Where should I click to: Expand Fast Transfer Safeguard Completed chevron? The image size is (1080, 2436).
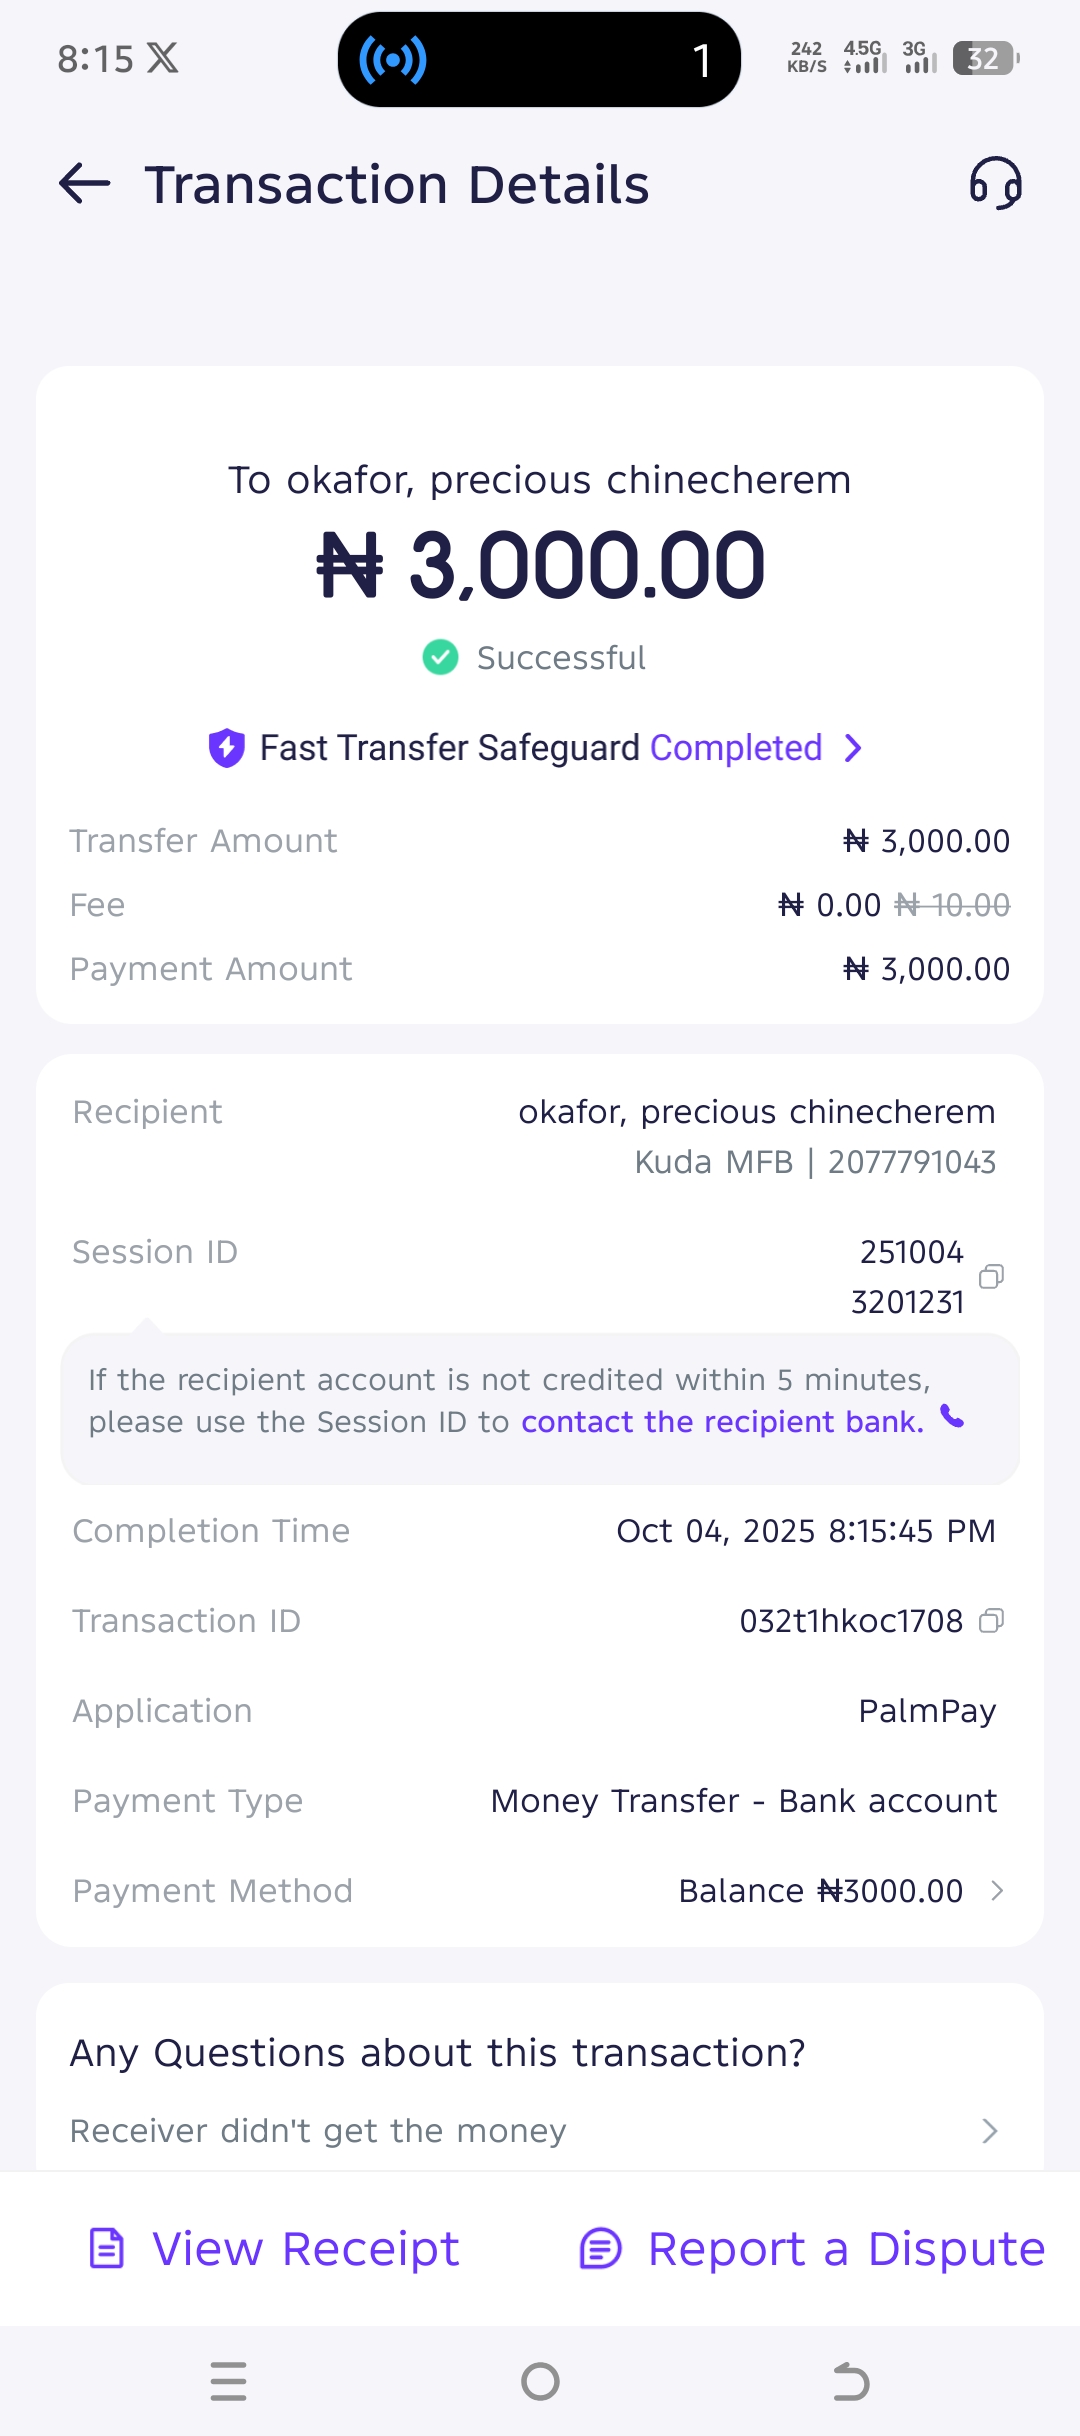pos(853,747)
